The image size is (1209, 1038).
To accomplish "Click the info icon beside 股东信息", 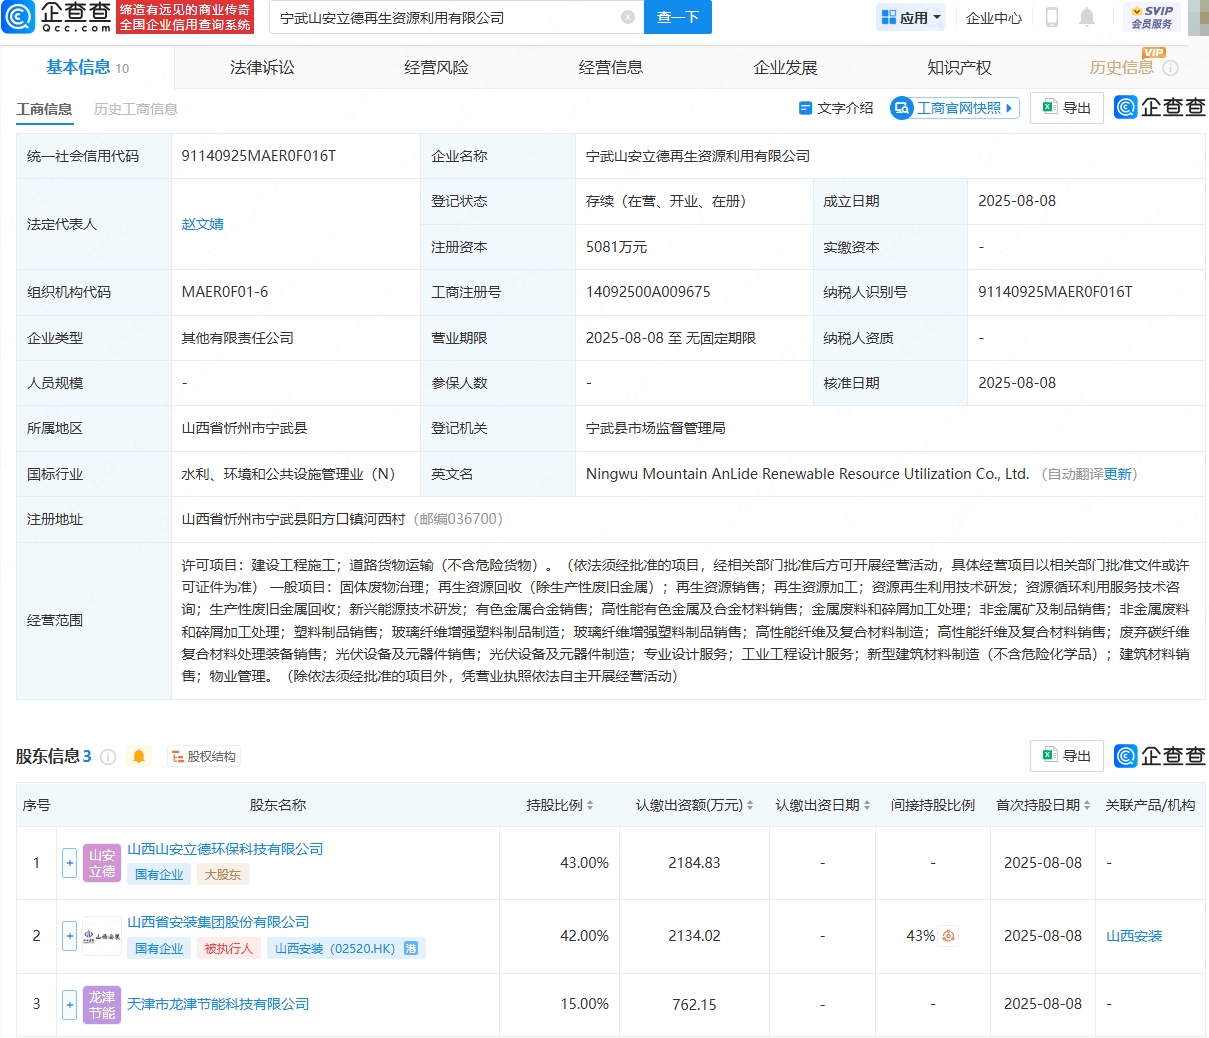I will [108, 757].
